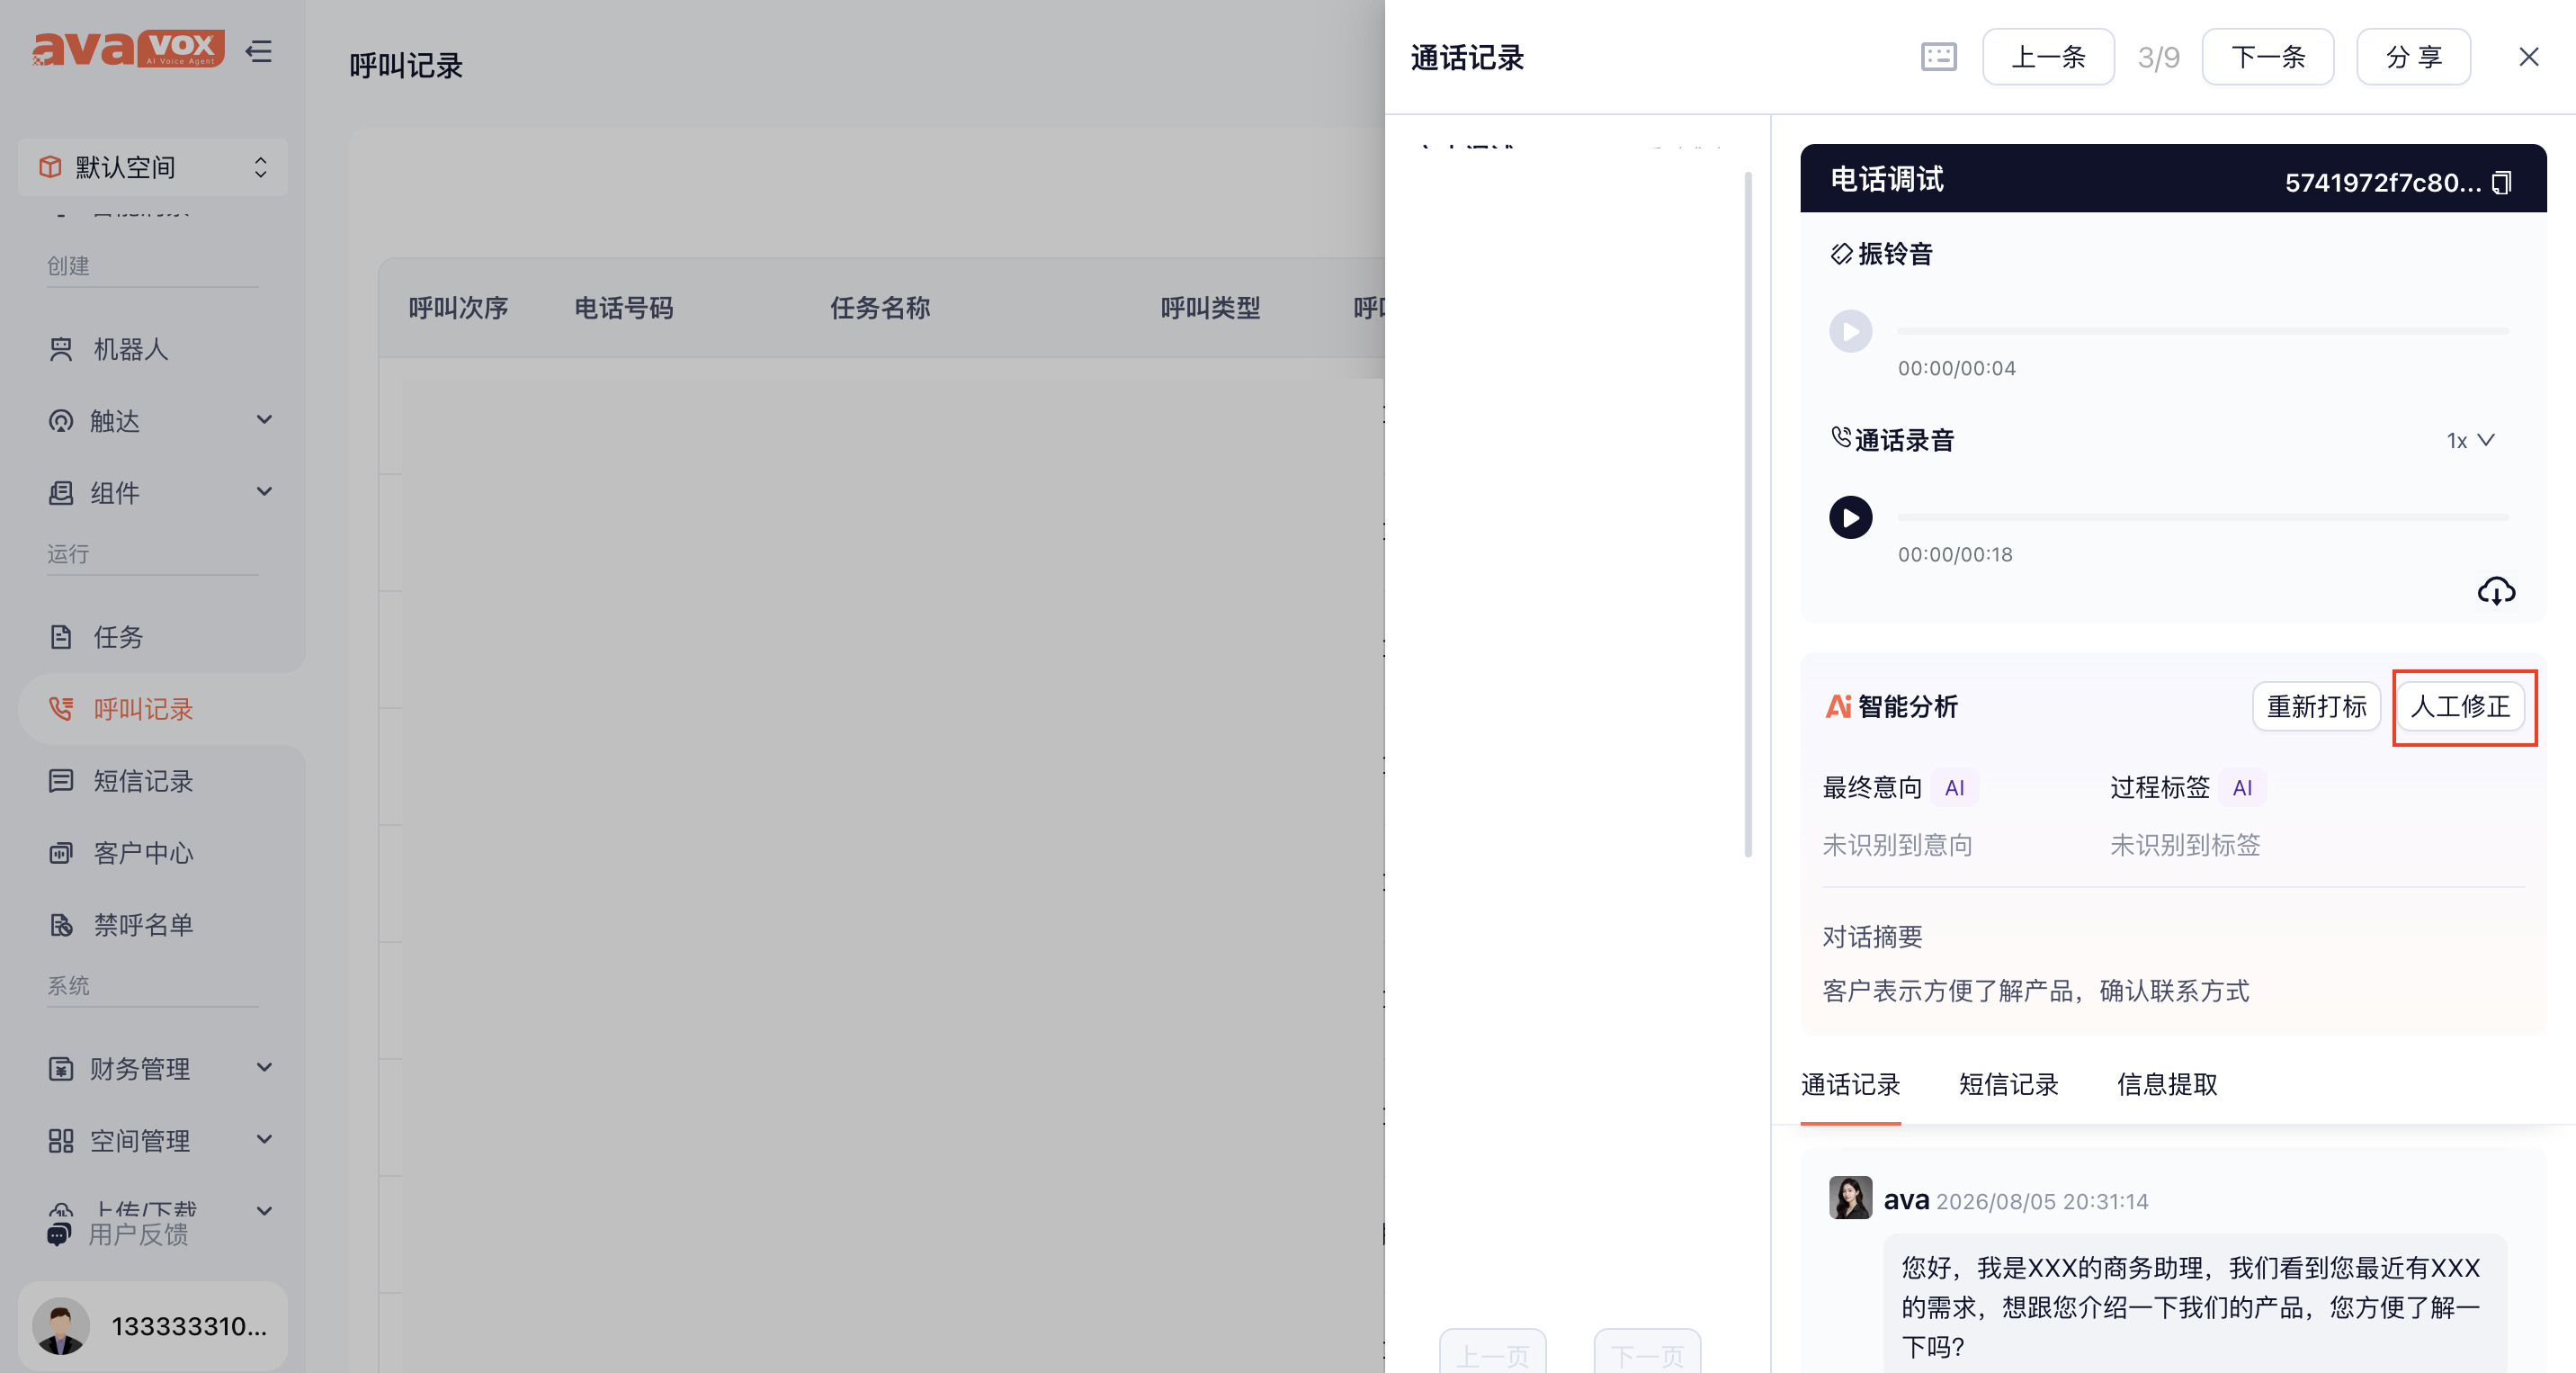Click ava's avatar in conversation

tap(1850, 1197)
